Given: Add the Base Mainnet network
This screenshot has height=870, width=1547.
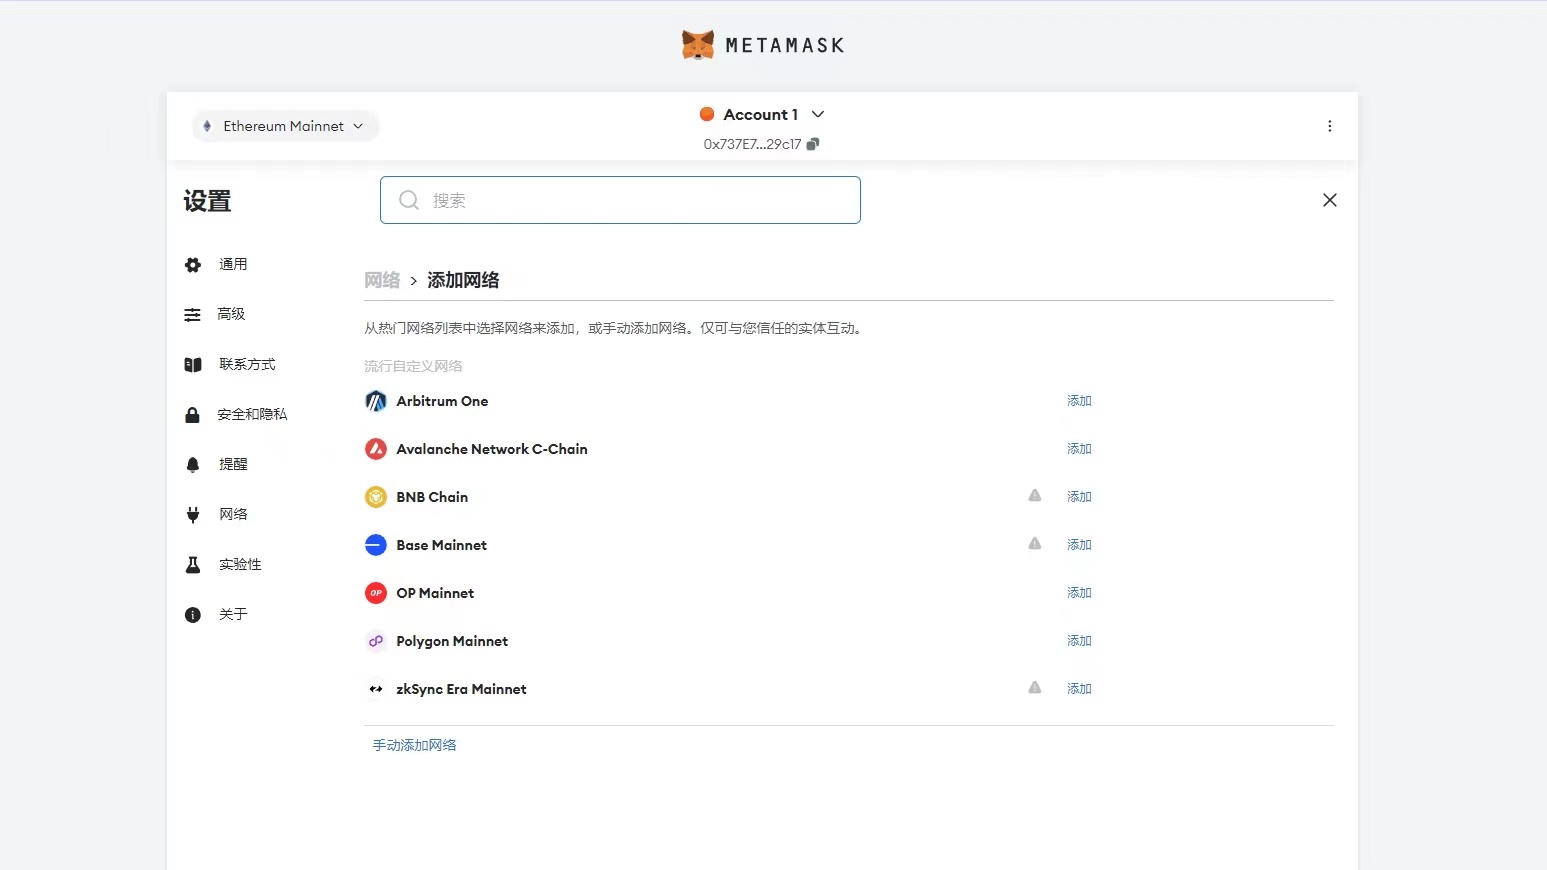Looking at the screenshot, I should [x=1079, y=545].
